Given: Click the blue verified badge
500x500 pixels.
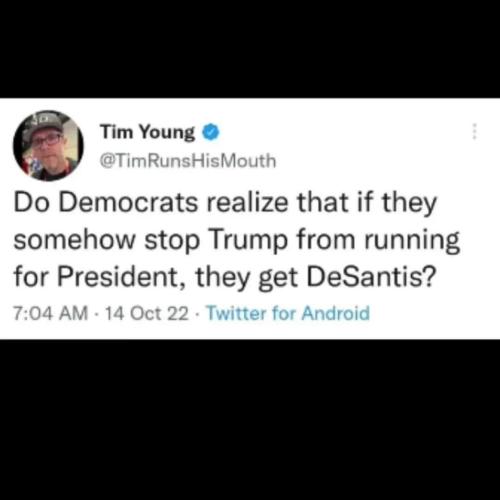Looking at the screenshot, I should (x=211, y=132).
